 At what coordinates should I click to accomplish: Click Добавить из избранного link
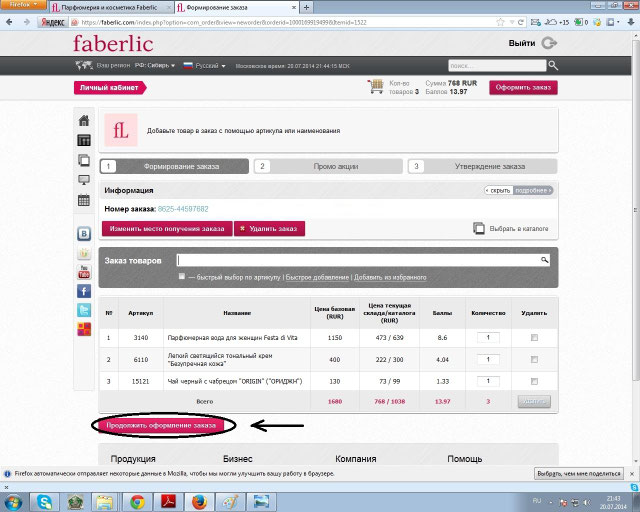click(x=390, y=277)
